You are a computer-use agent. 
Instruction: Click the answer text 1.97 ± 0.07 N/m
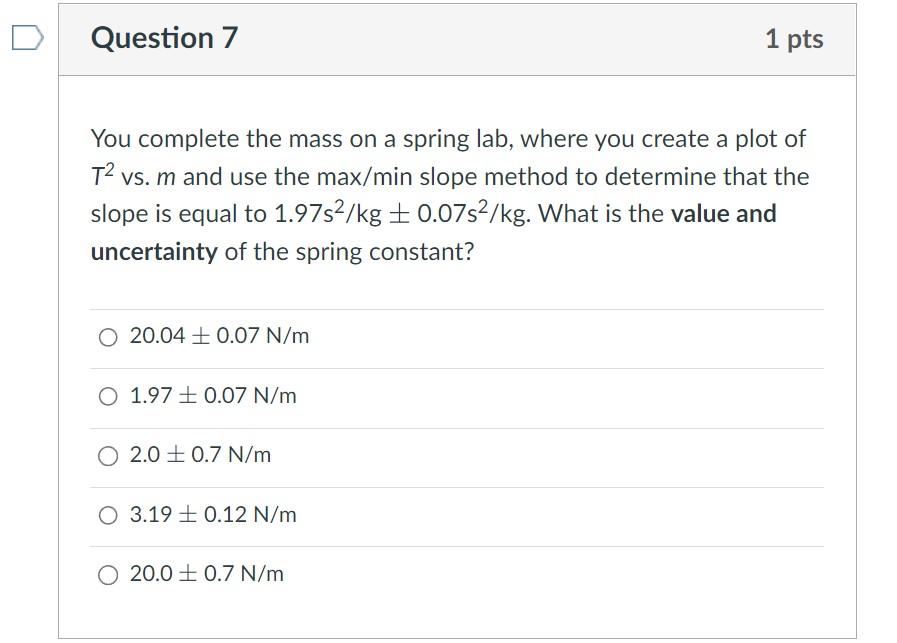[x=211, y=396]
